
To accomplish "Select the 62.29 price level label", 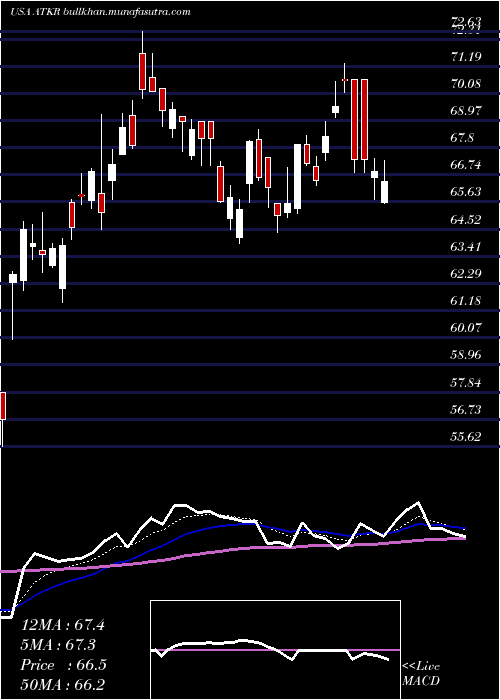I will [466, 274].
